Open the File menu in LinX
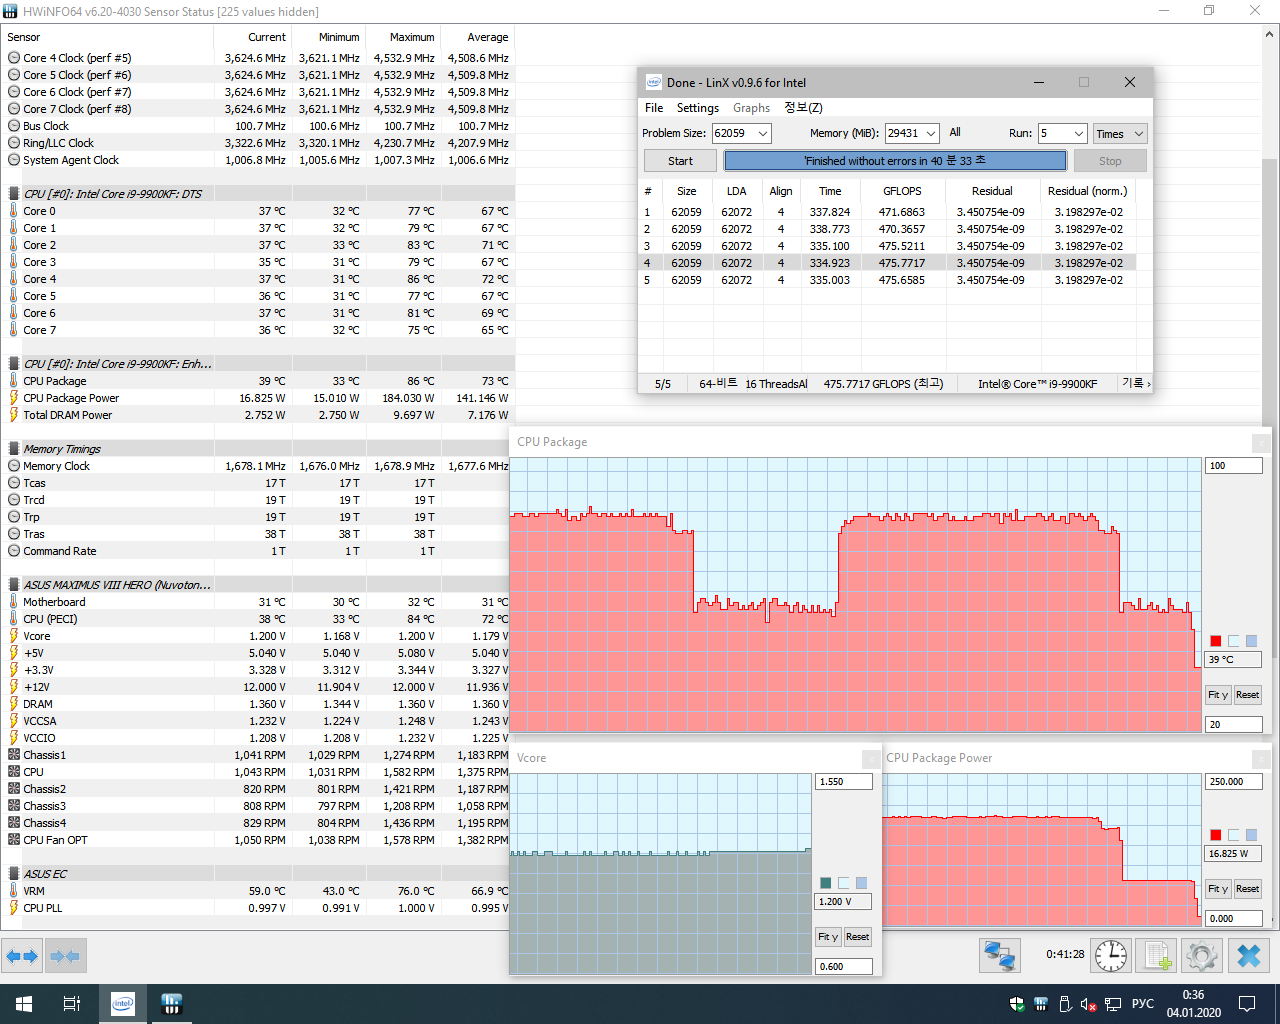This screenshot has height=1024, width=1280. click(x=654, y=108)
